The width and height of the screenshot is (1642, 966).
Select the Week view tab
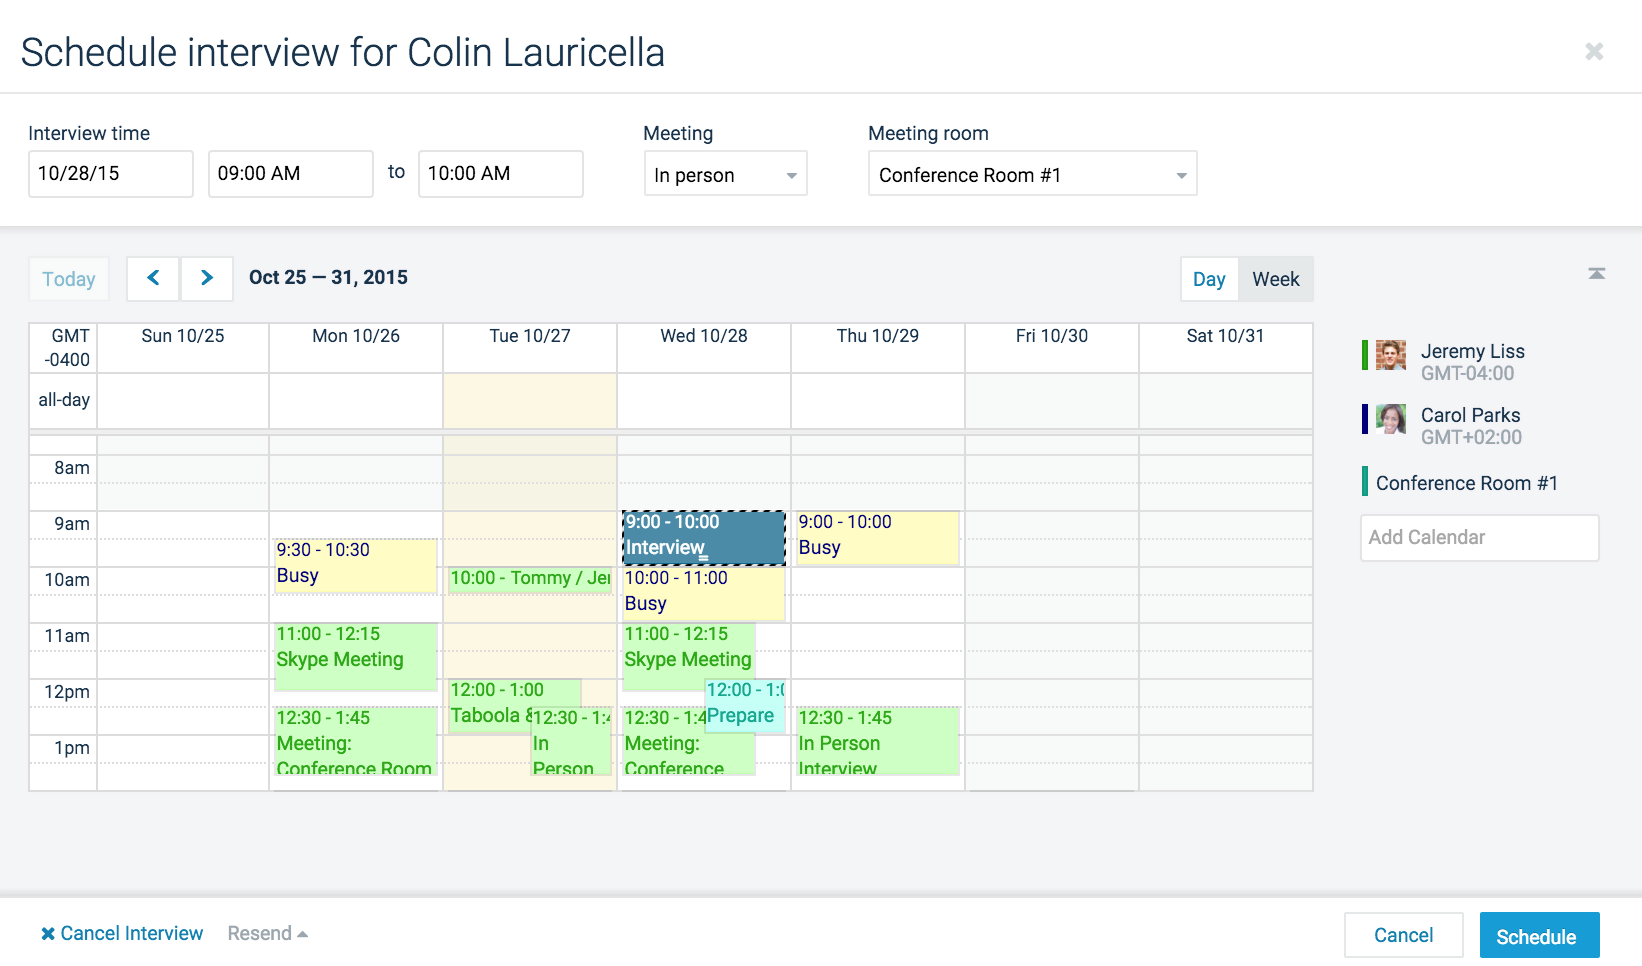(1276, 279)
